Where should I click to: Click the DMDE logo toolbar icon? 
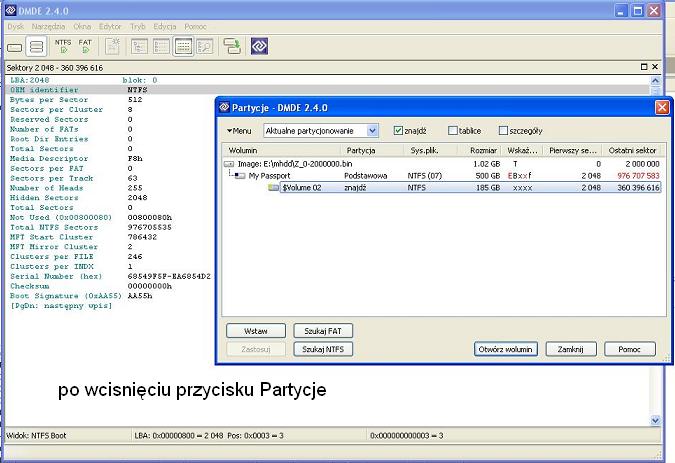[x=259, y=46]
